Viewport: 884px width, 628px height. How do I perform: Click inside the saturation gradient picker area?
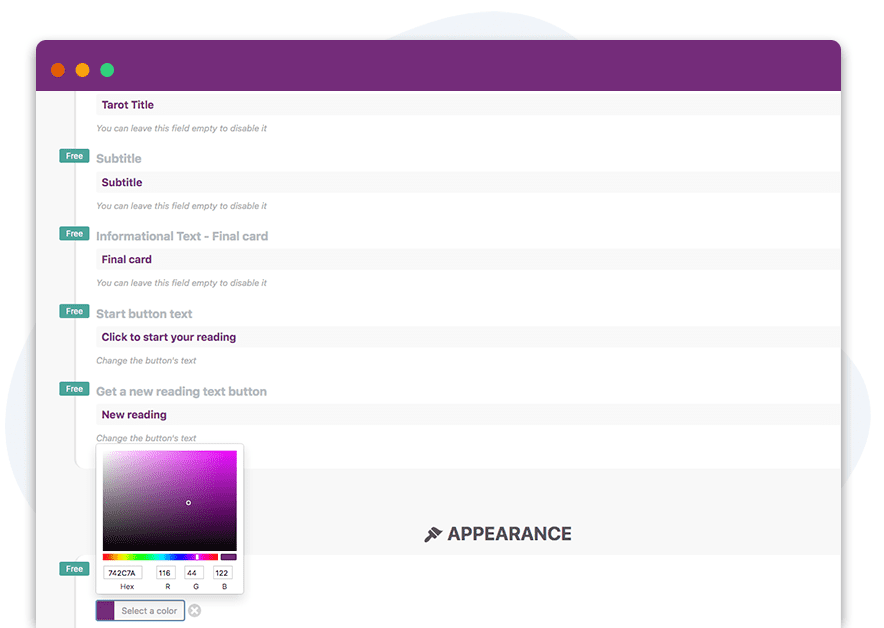(x=170, y=501)
